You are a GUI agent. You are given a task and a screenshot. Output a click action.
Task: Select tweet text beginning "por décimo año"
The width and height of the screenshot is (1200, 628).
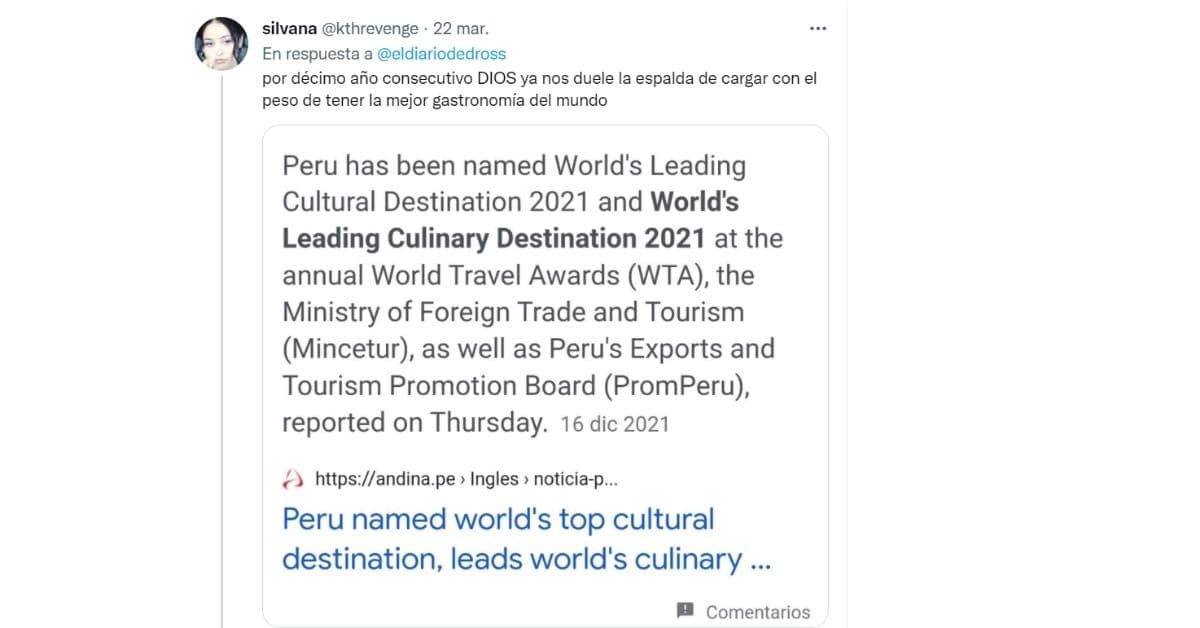pos(539,78)
